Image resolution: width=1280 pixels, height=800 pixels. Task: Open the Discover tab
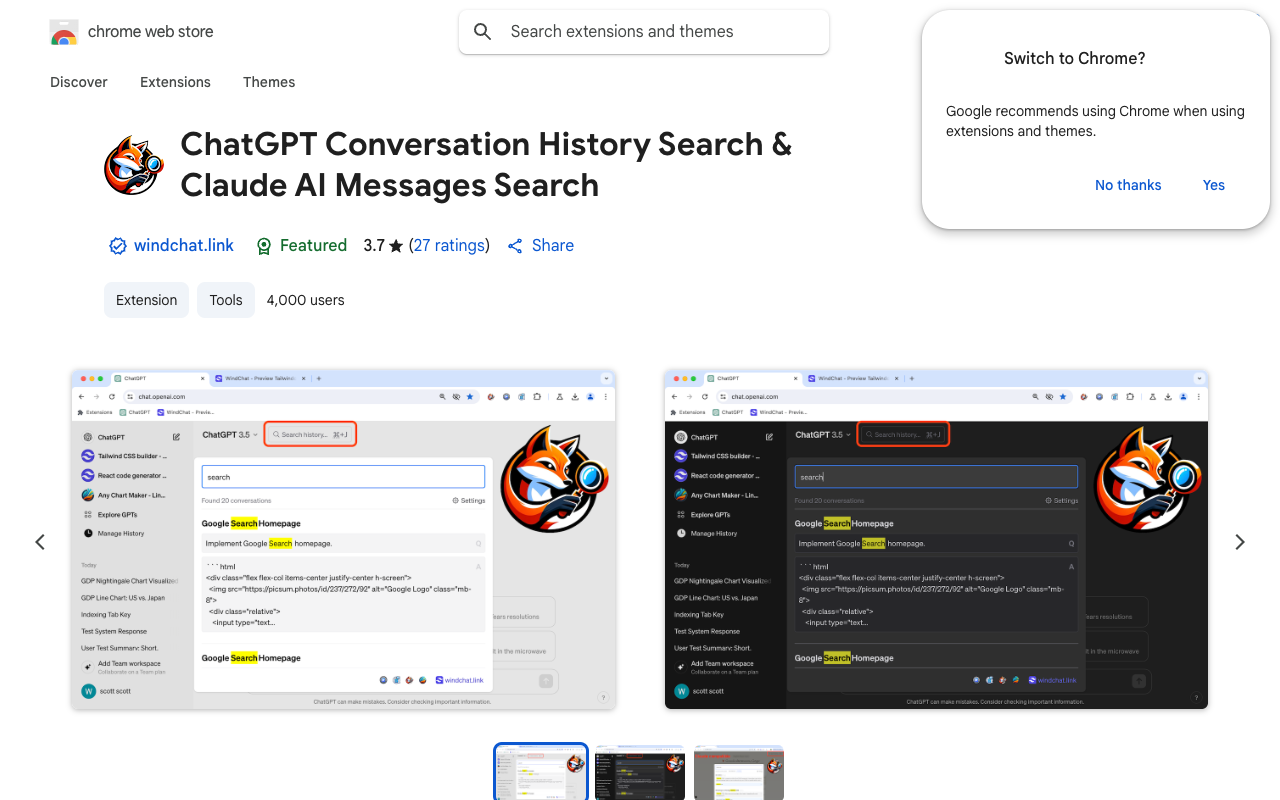[79, 82]
